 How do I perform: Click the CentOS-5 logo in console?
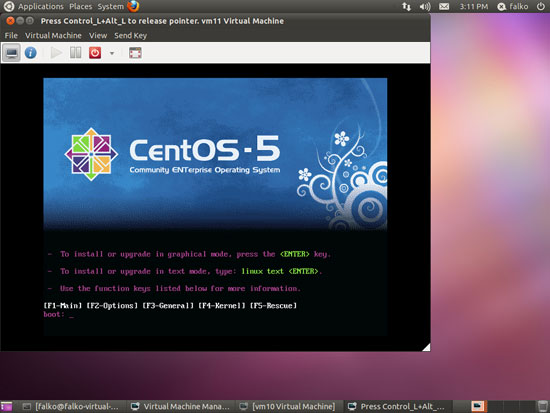(x=172, y=154)
